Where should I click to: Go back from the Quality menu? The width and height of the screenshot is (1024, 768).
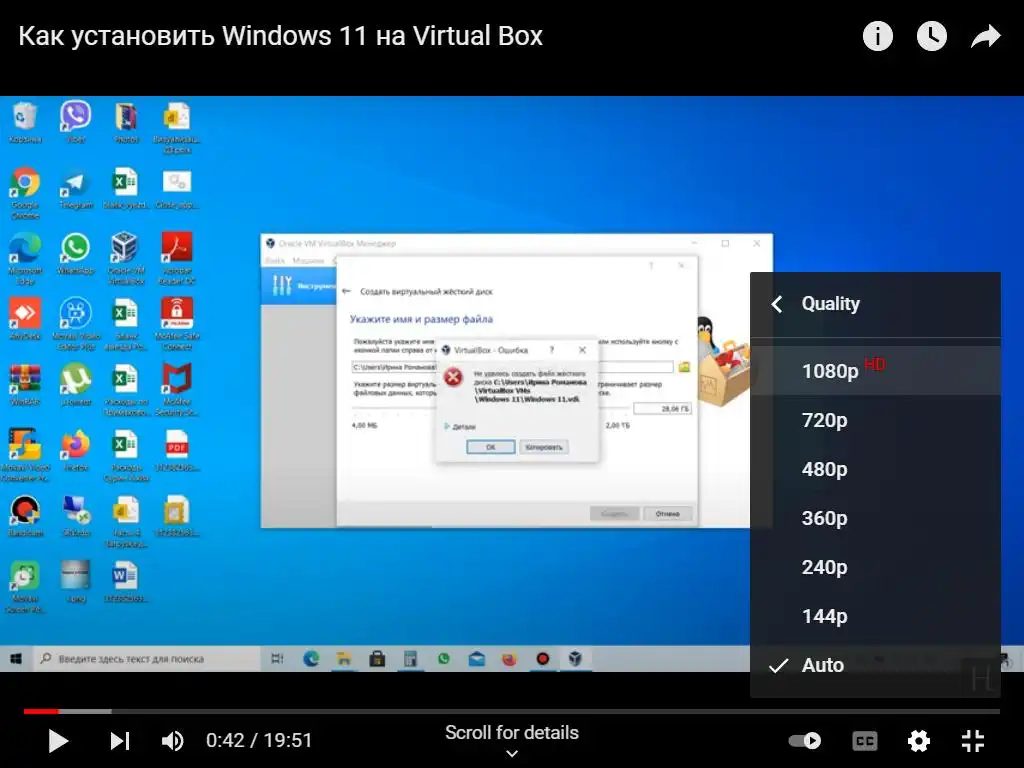[776, 304]
